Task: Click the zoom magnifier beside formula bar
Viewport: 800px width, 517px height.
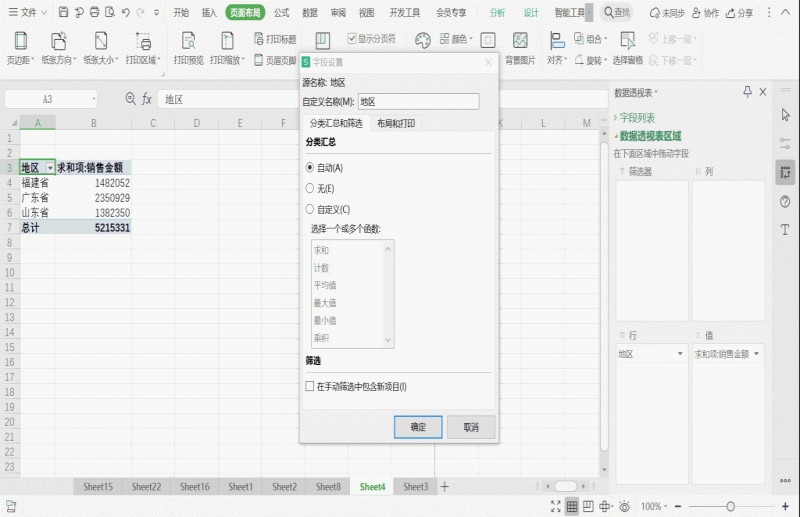Action: [x=131, y=99]
